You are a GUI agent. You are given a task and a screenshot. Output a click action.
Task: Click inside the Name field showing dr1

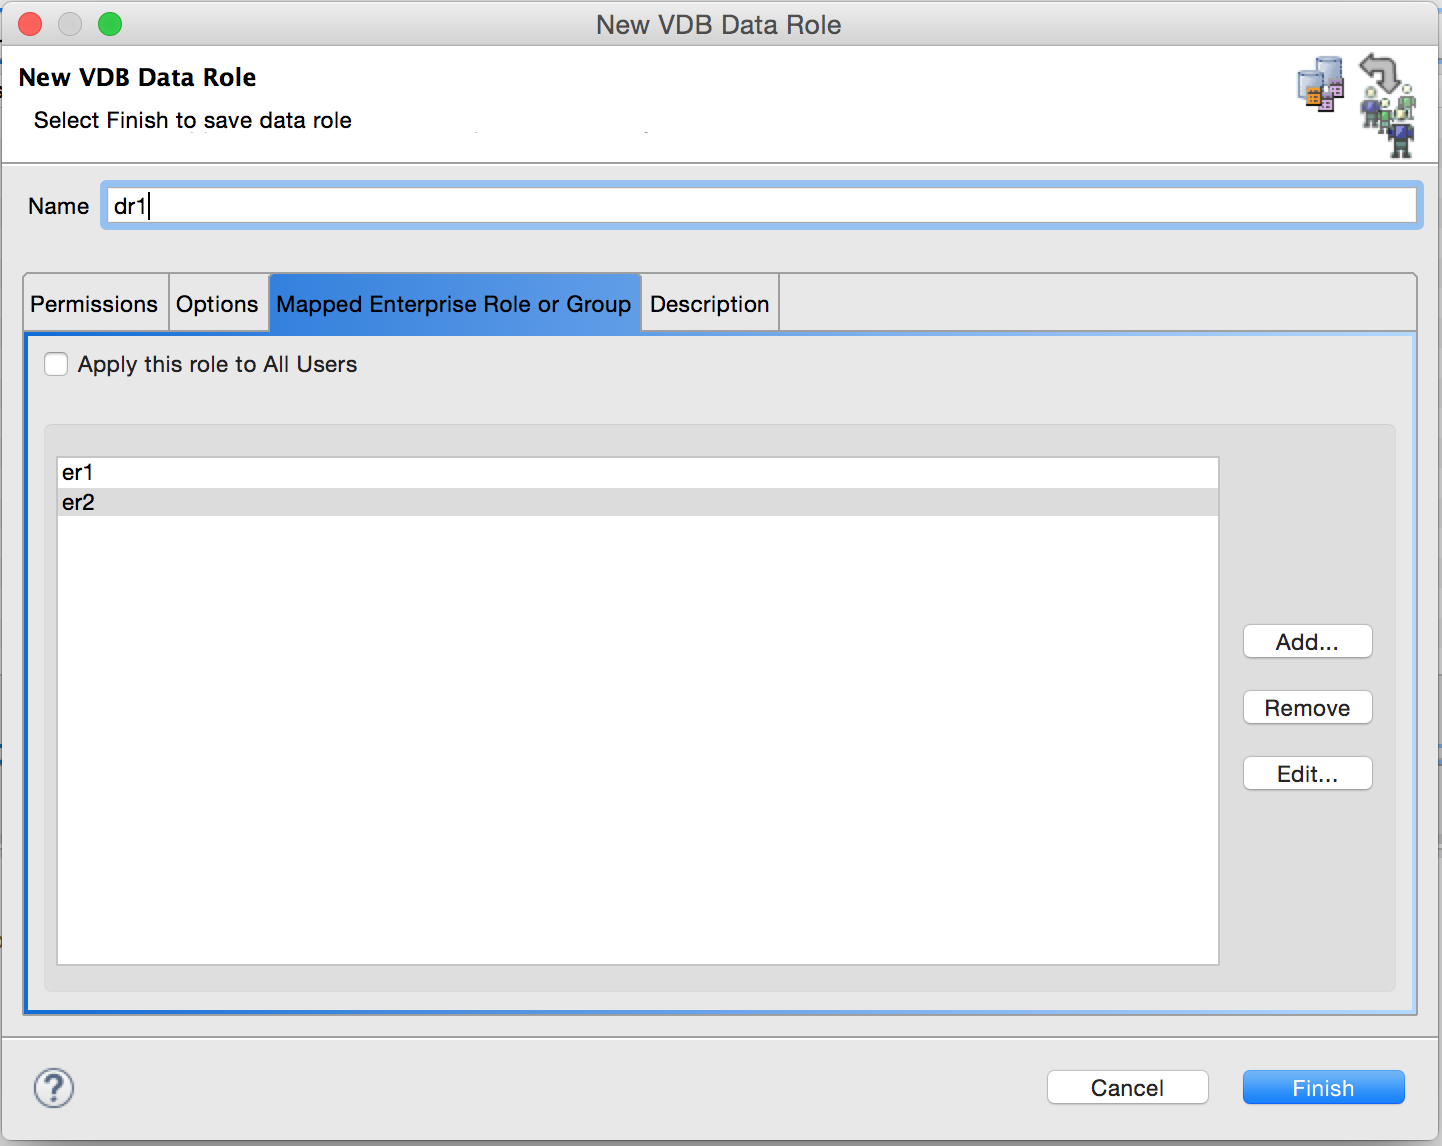coord(400,205)
